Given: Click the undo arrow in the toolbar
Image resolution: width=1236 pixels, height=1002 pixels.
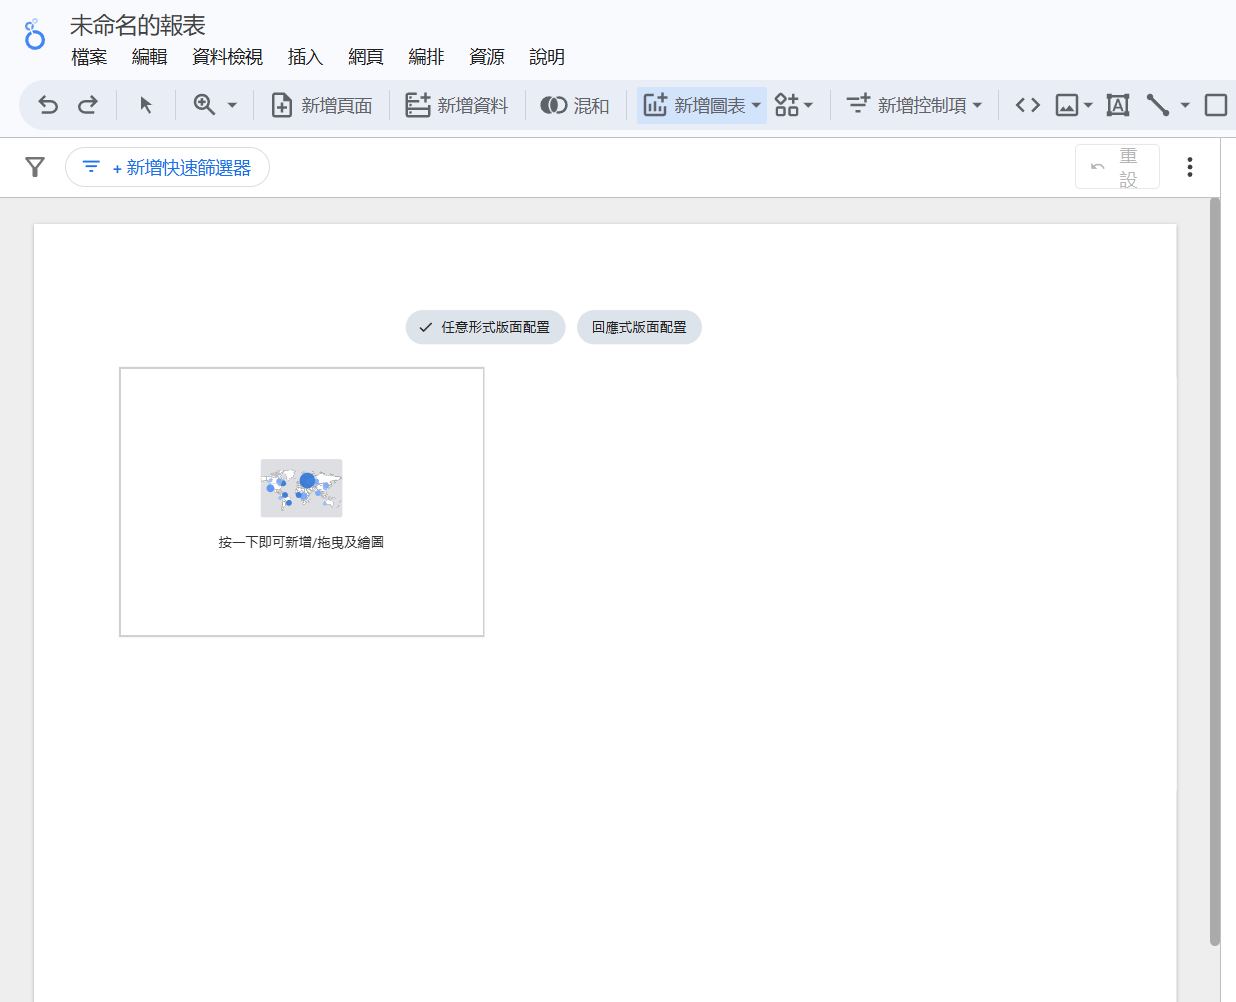Looking at the screenshot, I should click(x=48, y=105).
